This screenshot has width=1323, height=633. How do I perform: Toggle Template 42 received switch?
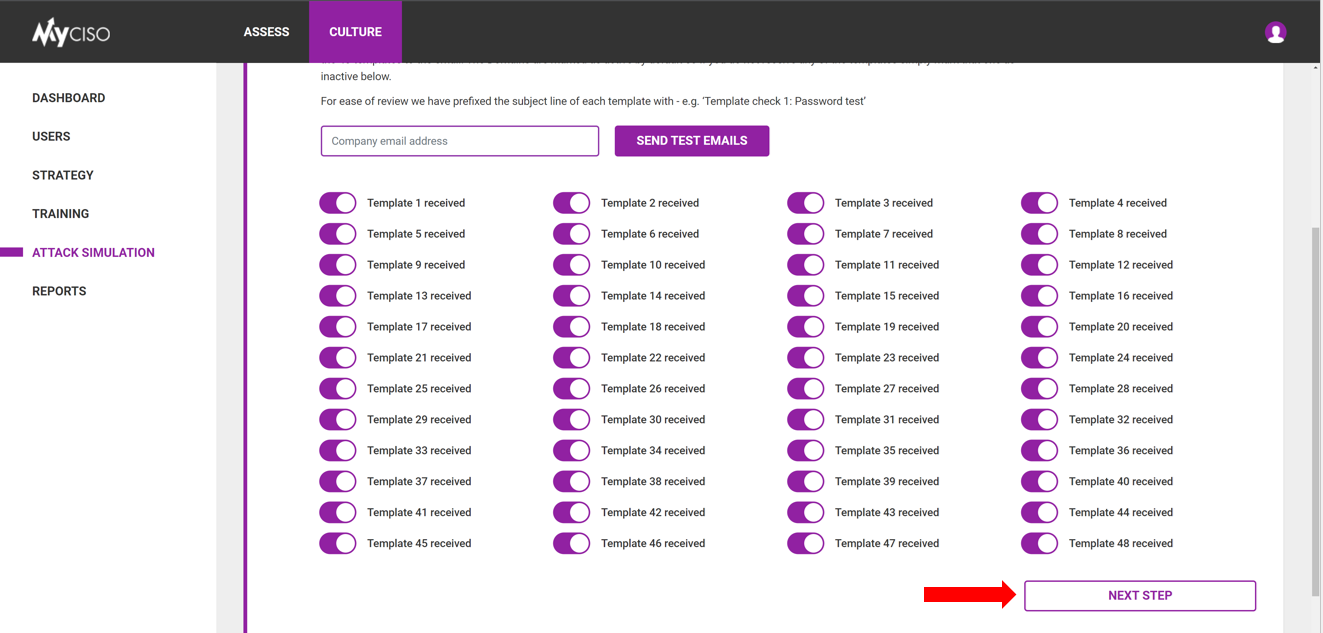click(572, 513)
